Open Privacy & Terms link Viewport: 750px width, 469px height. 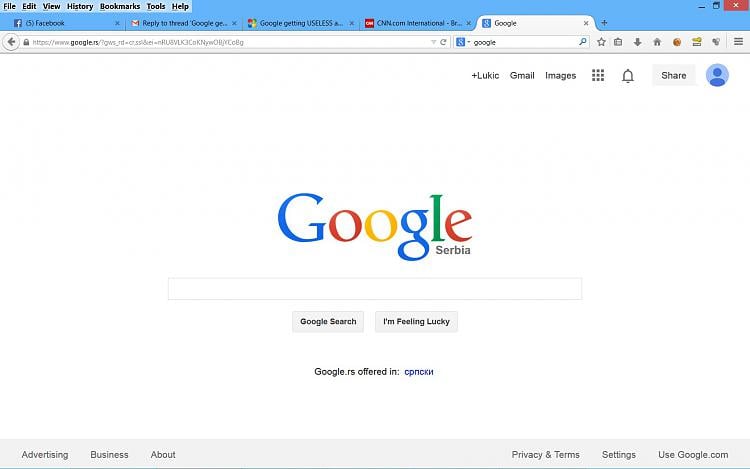pos(545,455)
